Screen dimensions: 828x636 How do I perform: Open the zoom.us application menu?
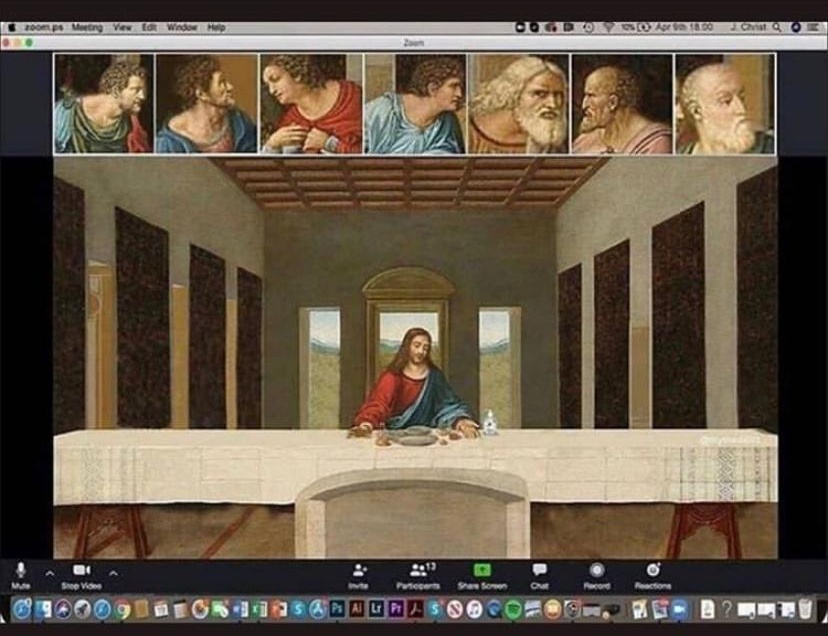tap(44, 27)
